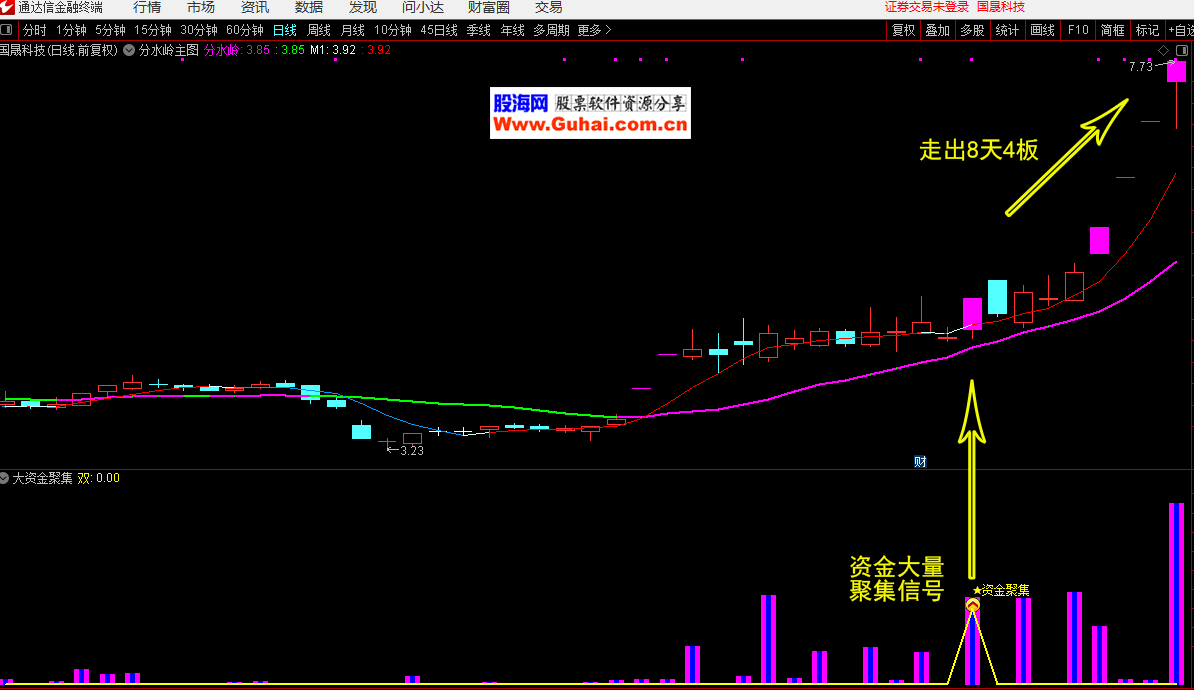The height and width of the screenshot is (690, 1194).
Task: Toggle the left sidebar panel icon
Action: [7, 30]
